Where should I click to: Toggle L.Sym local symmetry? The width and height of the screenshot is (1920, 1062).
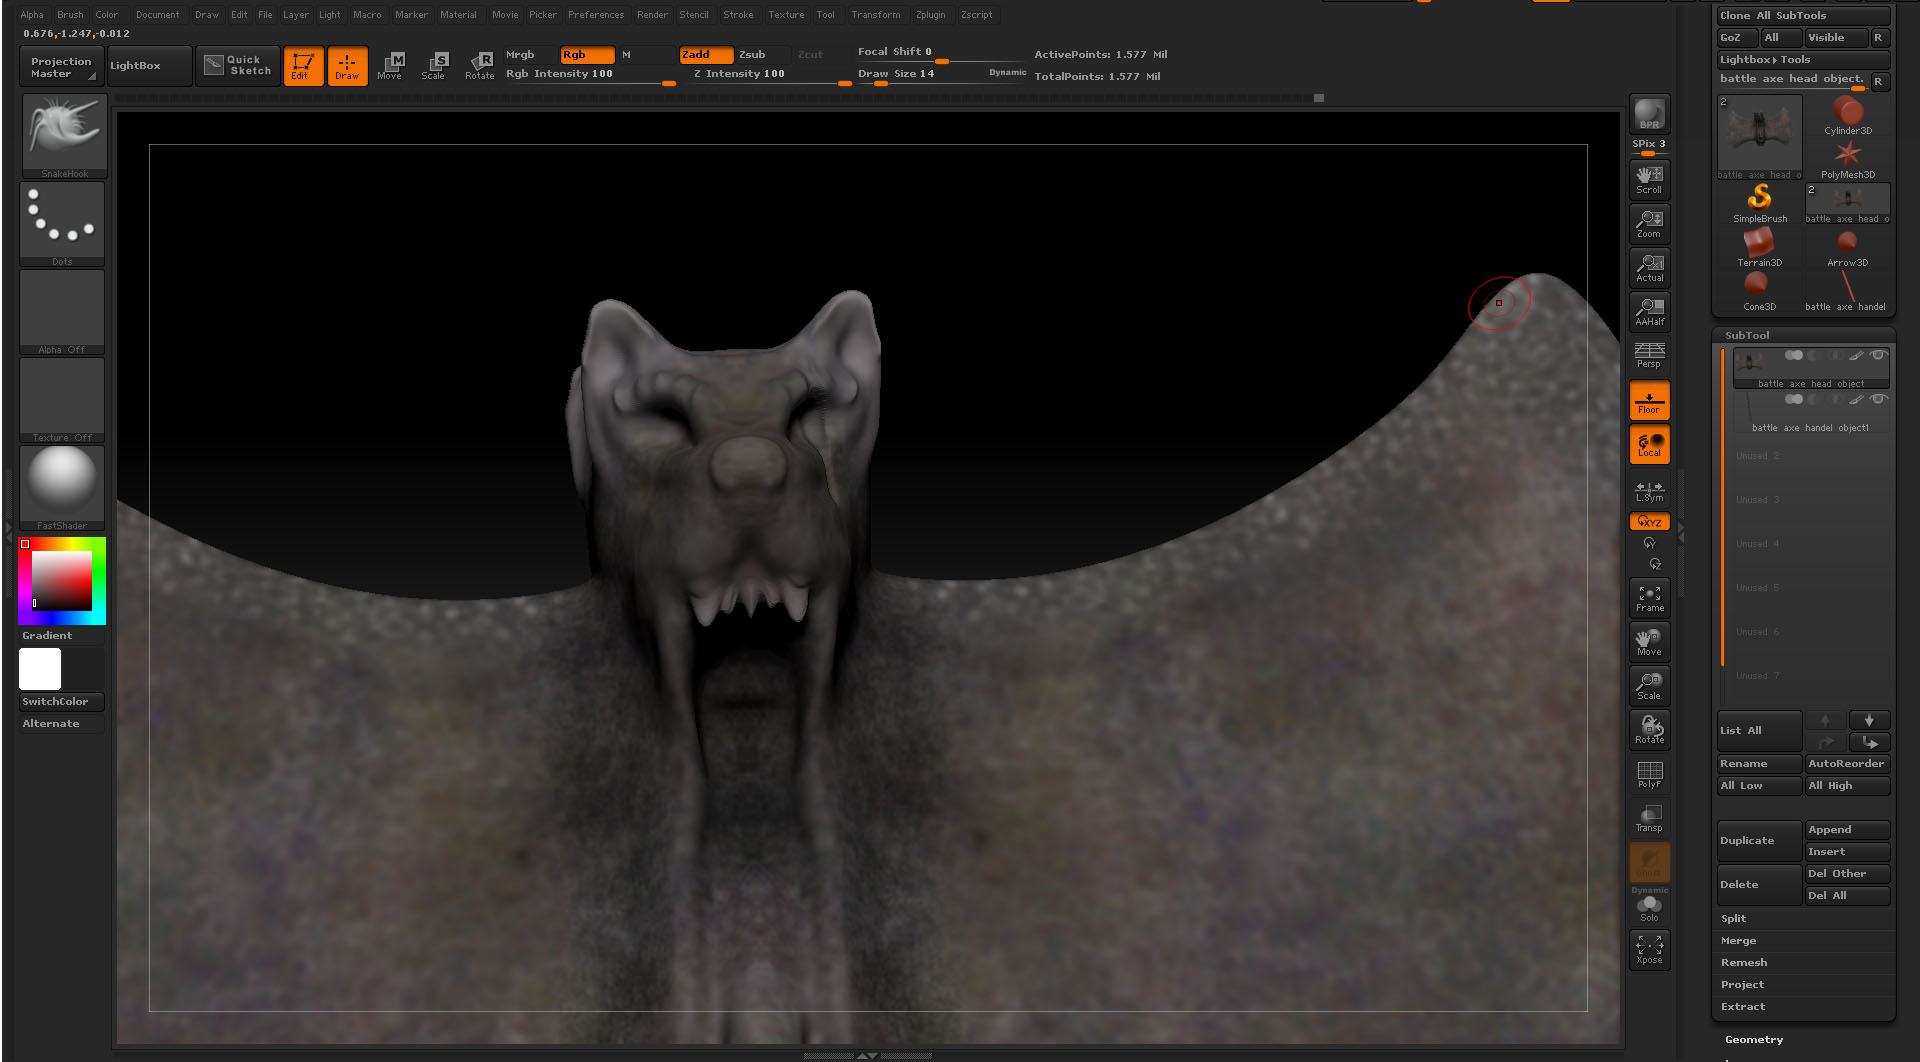[x=1649, y=491]
